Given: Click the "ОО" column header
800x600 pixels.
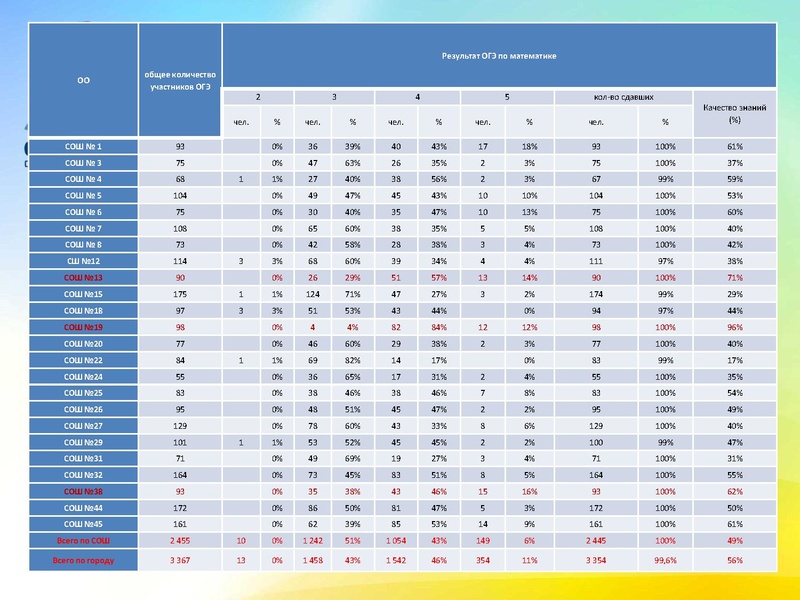Looking at the screenshot, I should [x=82, y=80].
